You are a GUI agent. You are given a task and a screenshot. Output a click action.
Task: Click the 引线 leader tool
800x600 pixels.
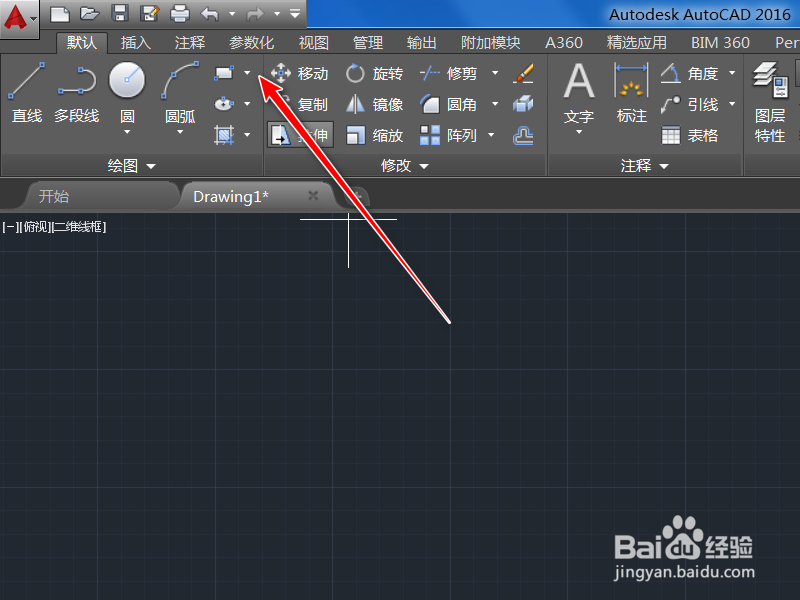[690, 105]
